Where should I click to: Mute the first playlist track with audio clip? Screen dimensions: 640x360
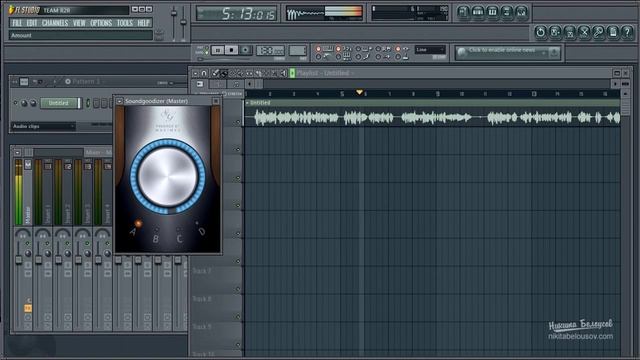point(238,122)
